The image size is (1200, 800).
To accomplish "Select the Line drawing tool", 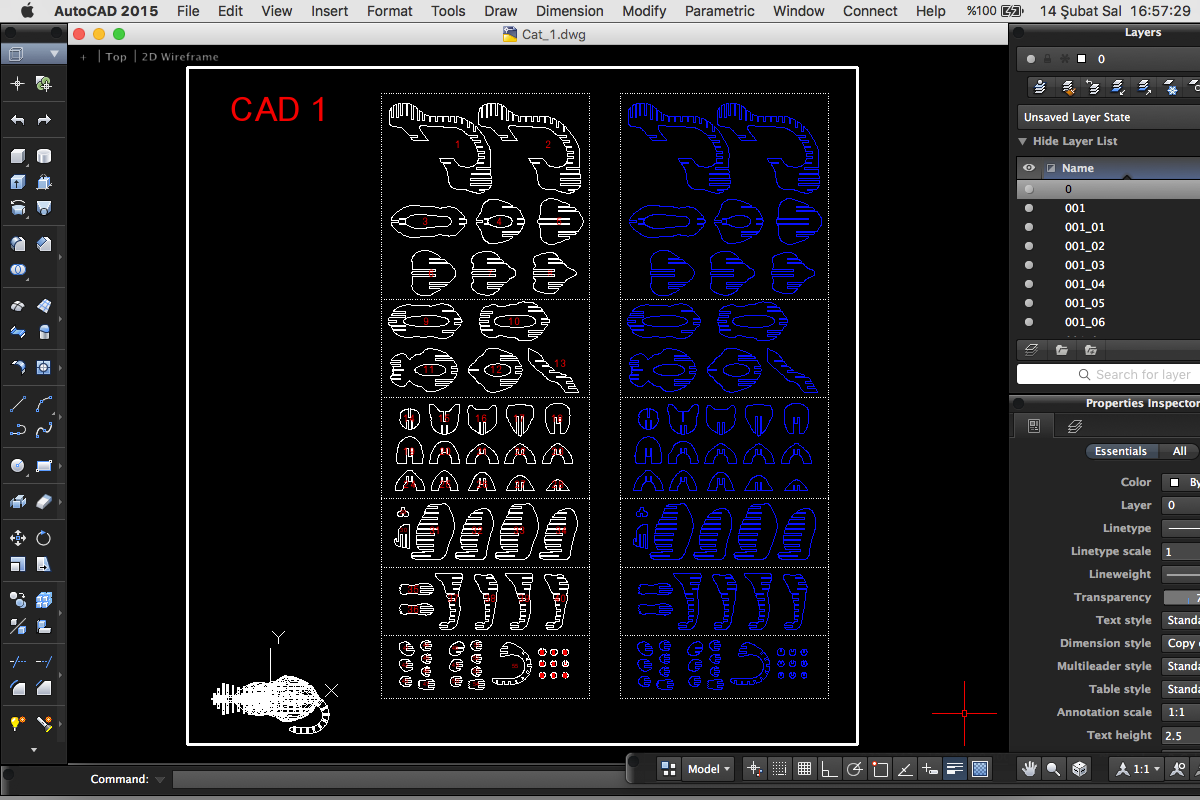I will pos(18,405).
